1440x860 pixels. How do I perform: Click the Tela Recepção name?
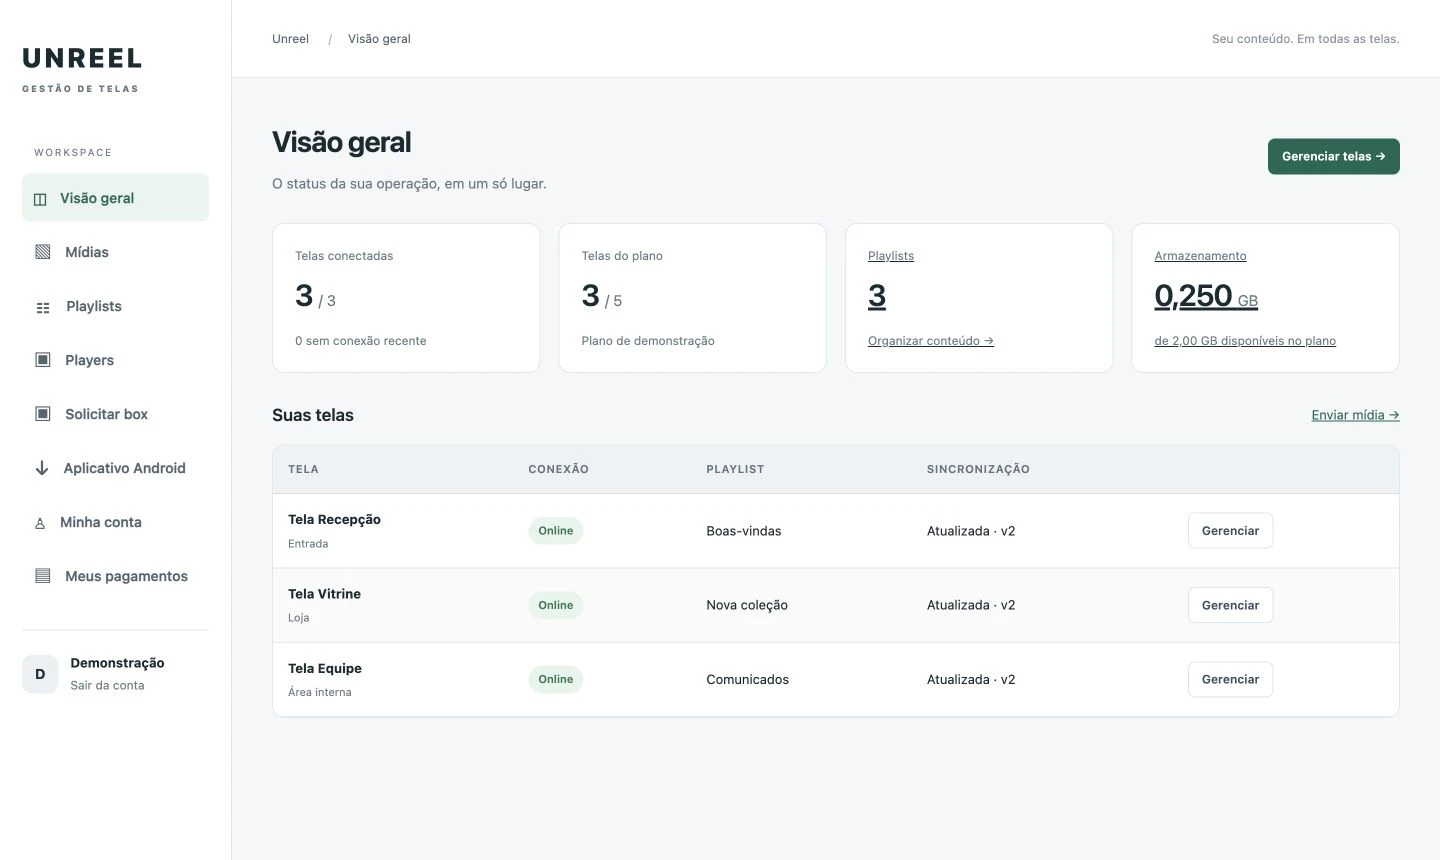coord(334,519)
